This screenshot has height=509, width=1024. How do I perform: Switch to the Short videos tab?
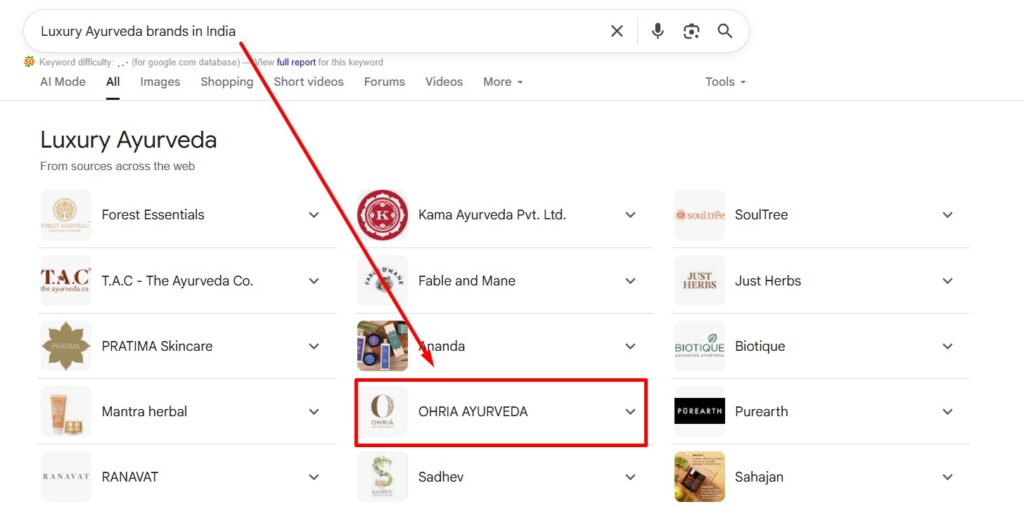pos(308,82)
